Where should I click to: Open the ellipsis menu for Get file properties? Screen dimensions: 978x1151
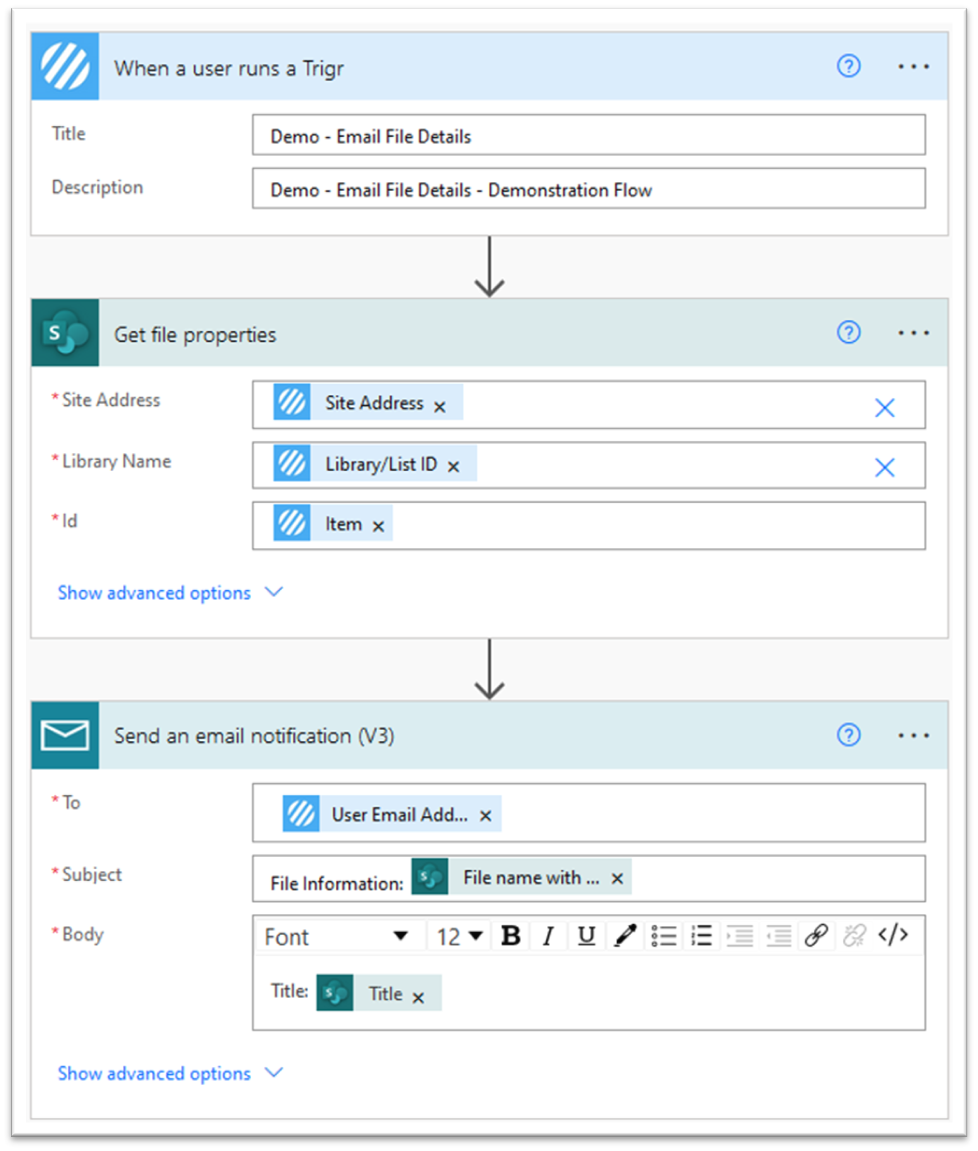pos(913,333)
